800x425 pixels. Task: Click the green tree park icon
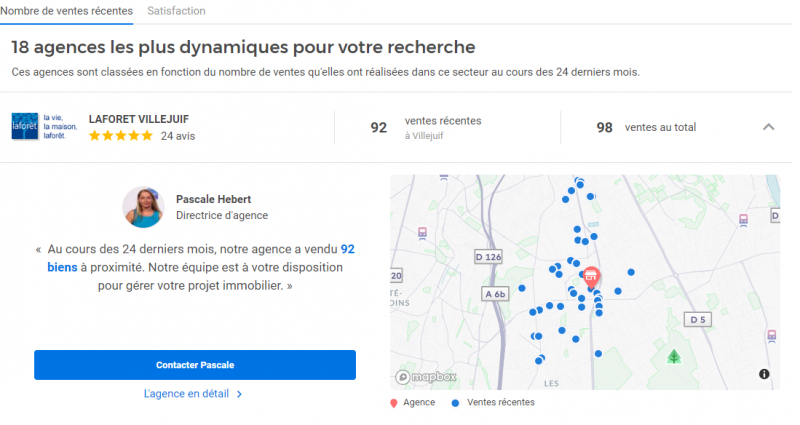(x=675, y=356)
